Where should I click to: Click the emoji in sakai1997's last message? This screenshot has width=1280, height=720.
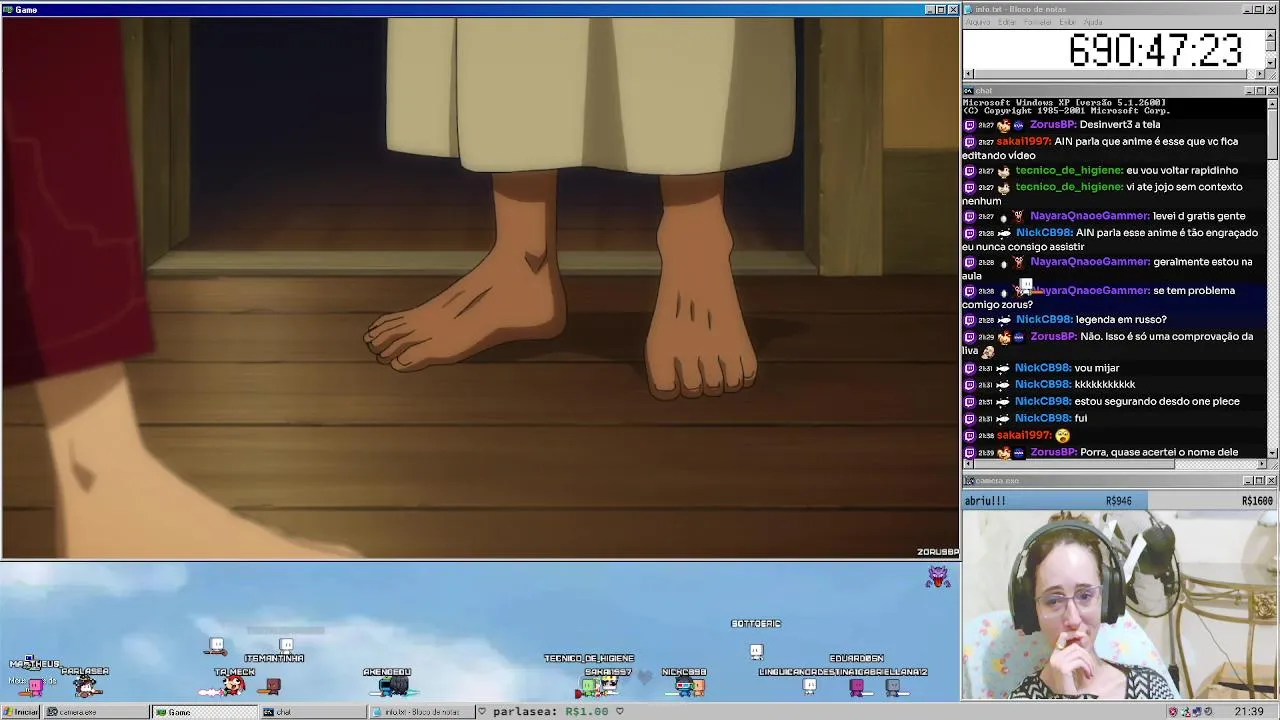point(1062,436)
